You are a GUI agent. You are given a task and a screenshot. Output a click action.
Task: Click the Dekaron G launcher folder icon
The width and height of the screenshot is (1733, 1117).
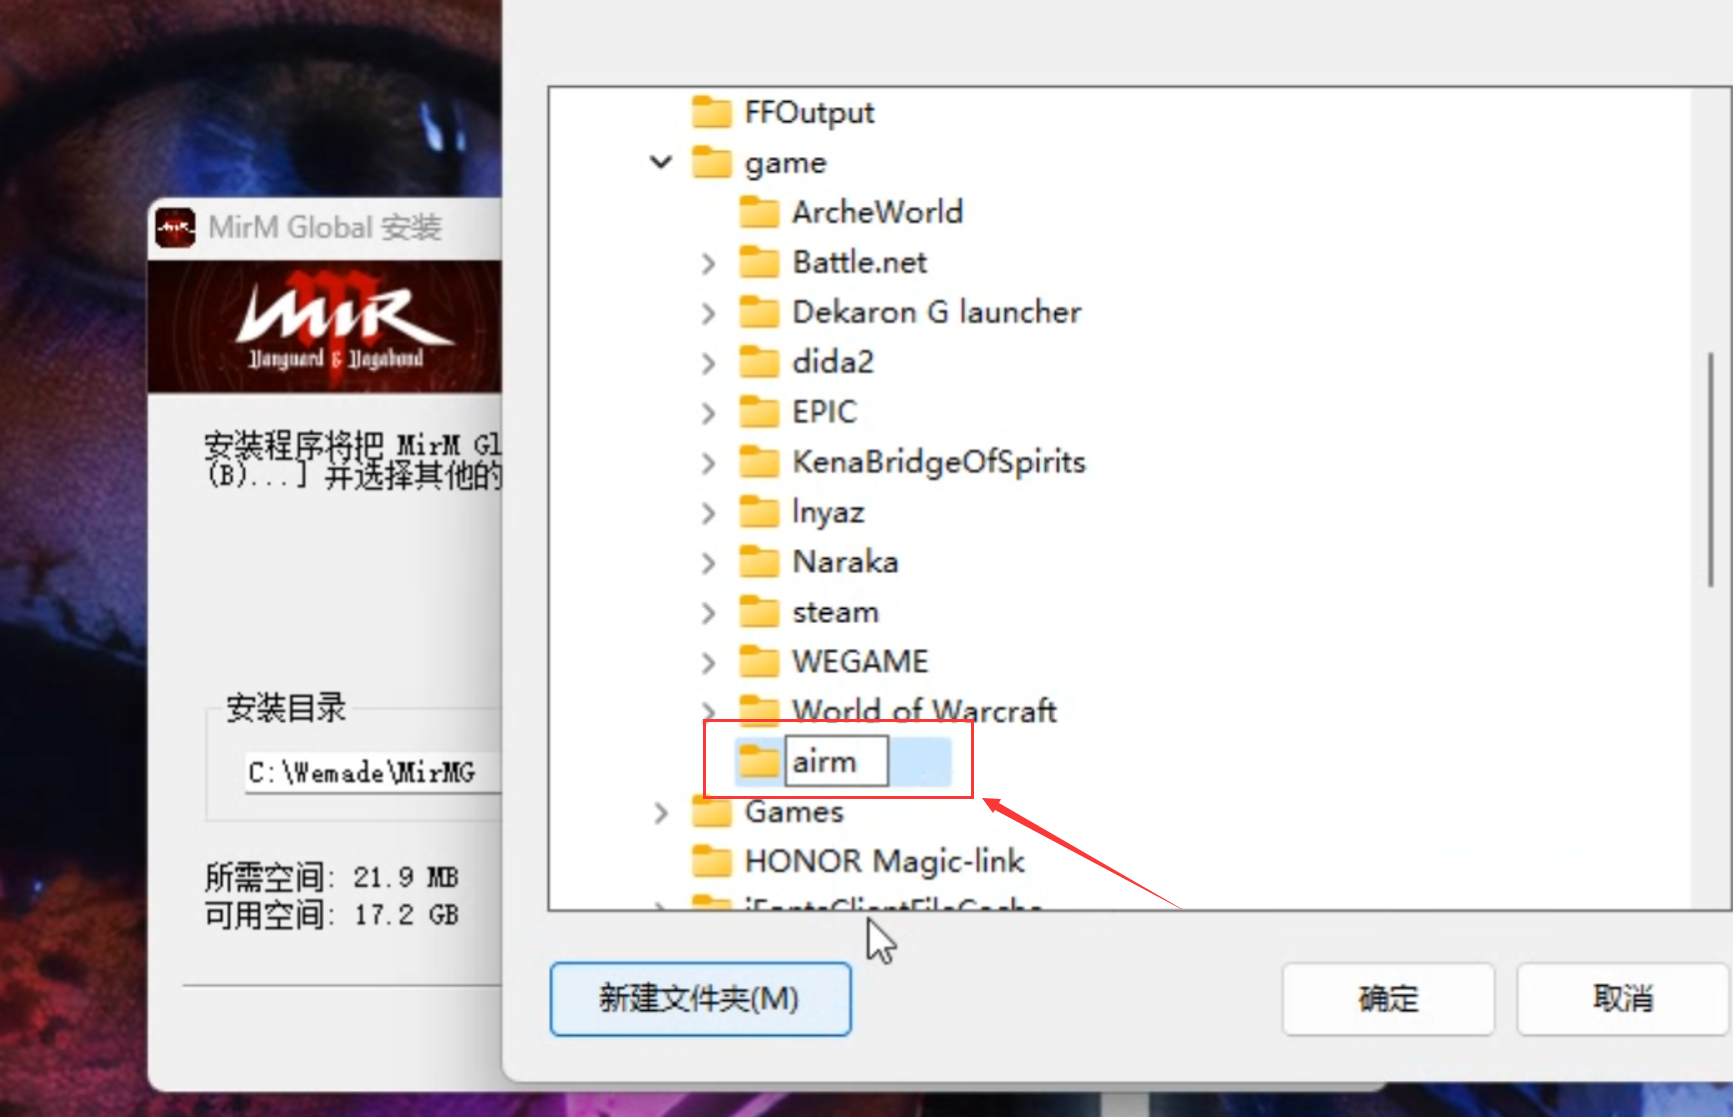759,312
